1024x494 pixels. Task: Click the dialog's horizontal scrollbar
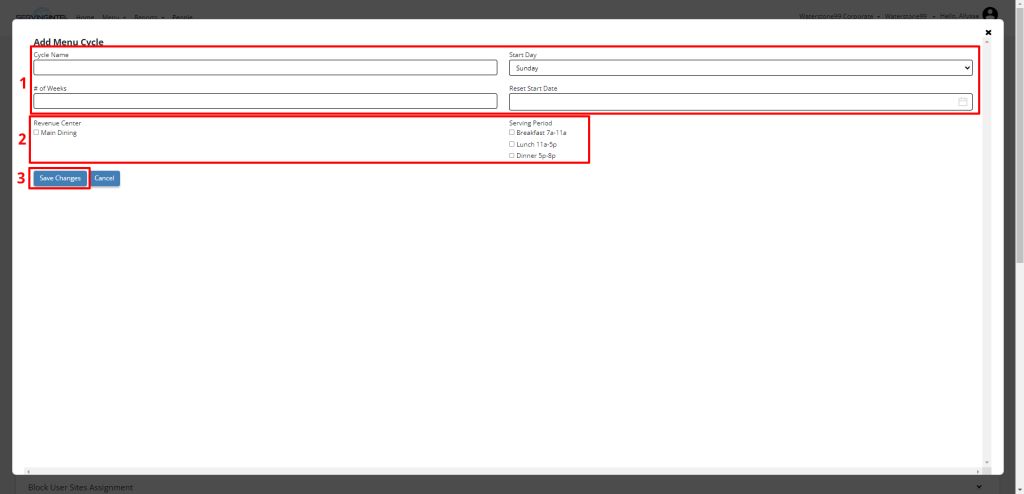pyautogui.click(x=500, y=470)
